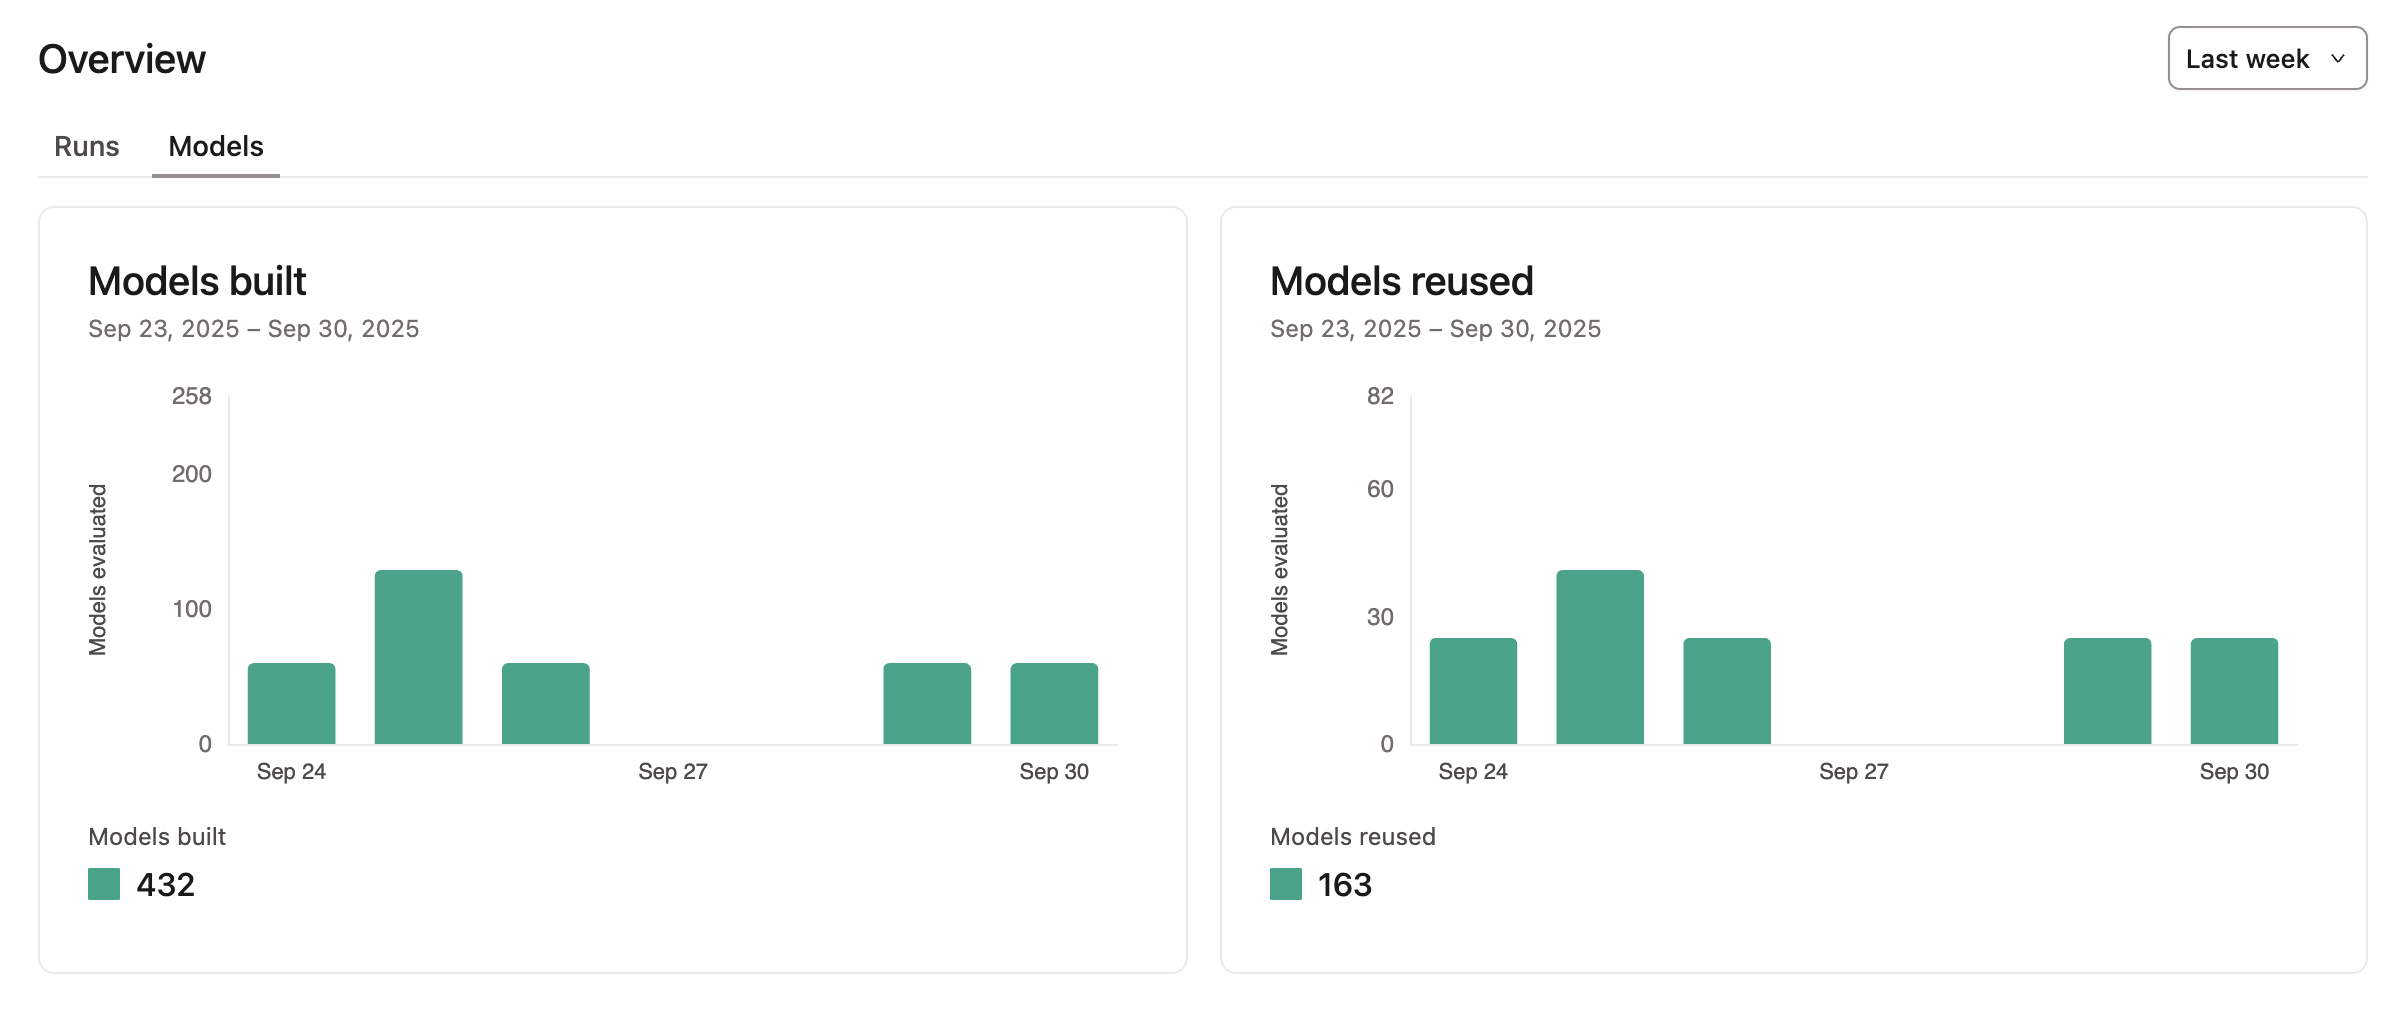Click the chevron on the Last week selector
This screenshot has width=2398, height=1024.
pos(2338,59)
